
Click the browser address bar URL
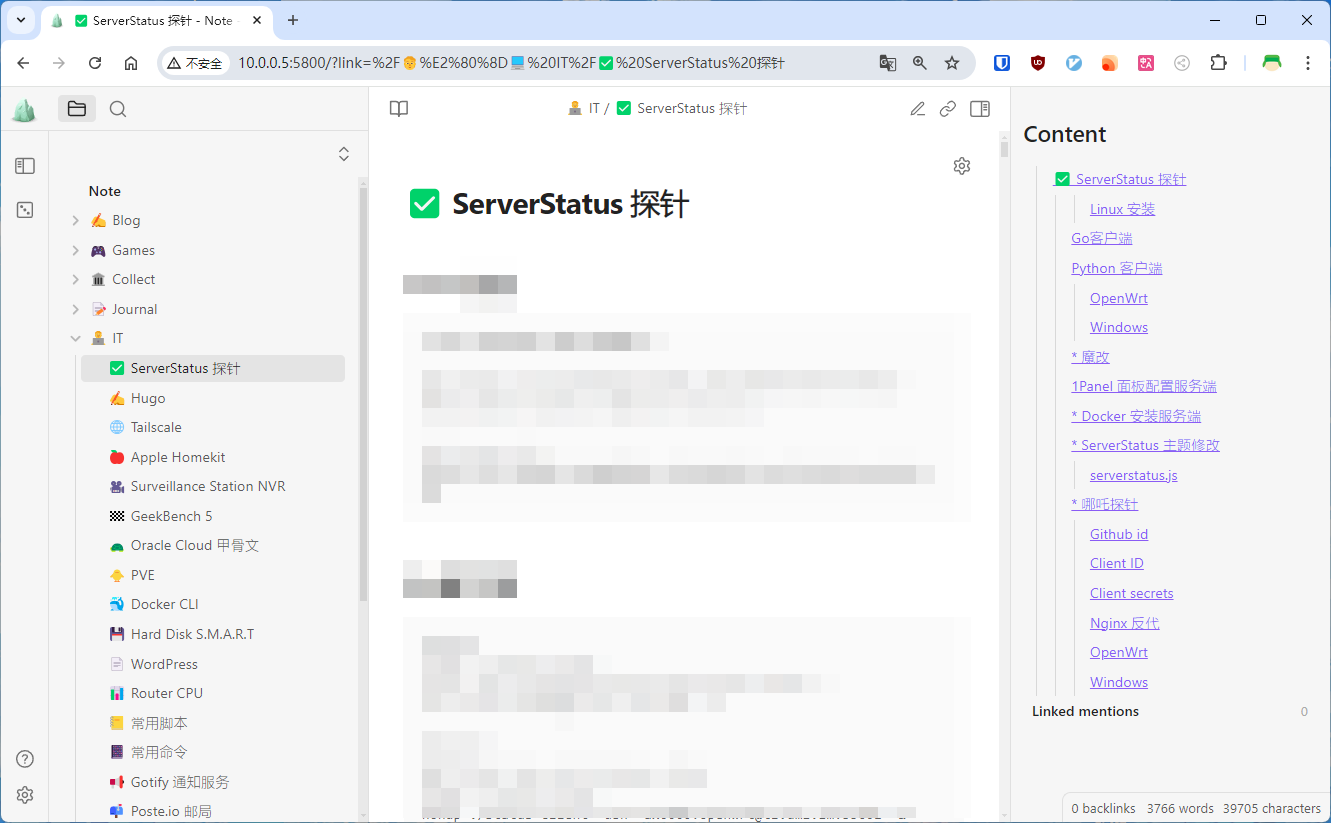coord(510,63)
